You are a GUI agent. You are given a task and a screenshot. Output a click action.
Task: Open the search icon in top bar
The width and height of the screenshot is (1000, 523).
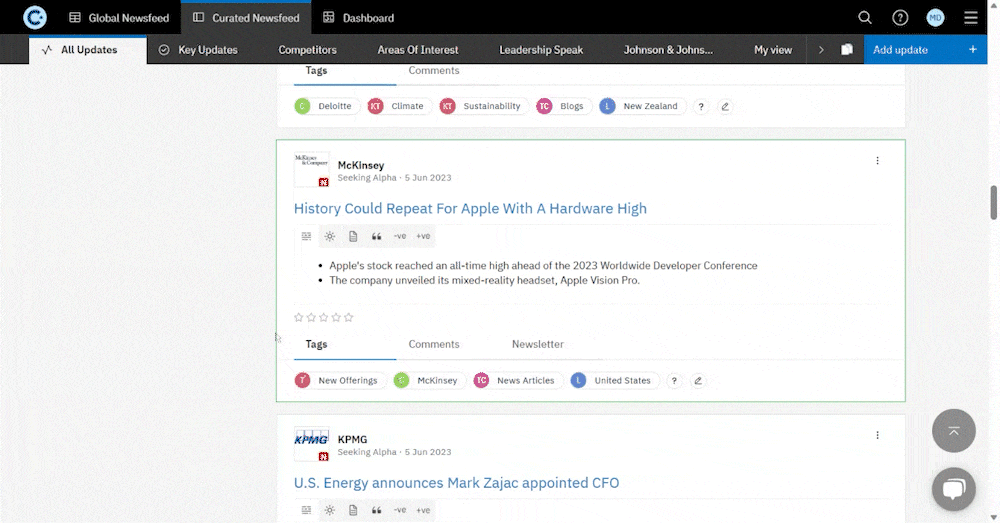coord(865,18)
